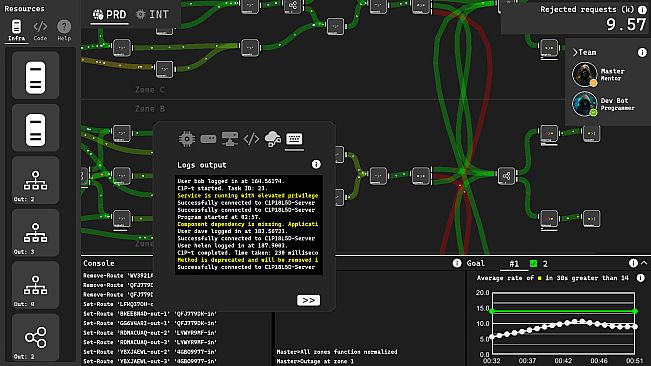This screenshot has height=366, width=651.
Task: Select console line Set-Route 'RDMACUAQ-out-3'
Action: click(x=150, y=342)
